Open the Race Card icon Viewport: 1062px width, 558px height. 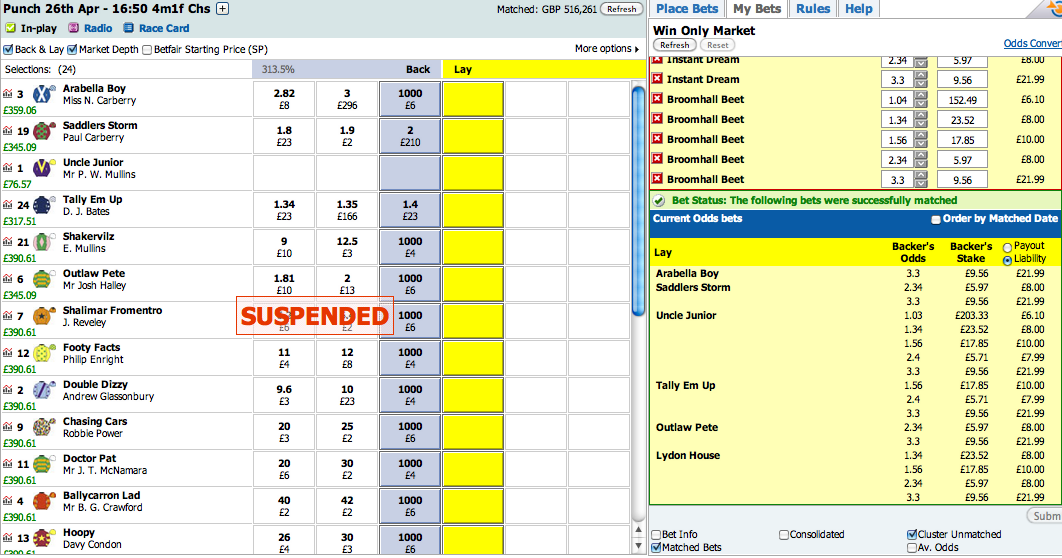pyautogui.click(x=128, y=28)
